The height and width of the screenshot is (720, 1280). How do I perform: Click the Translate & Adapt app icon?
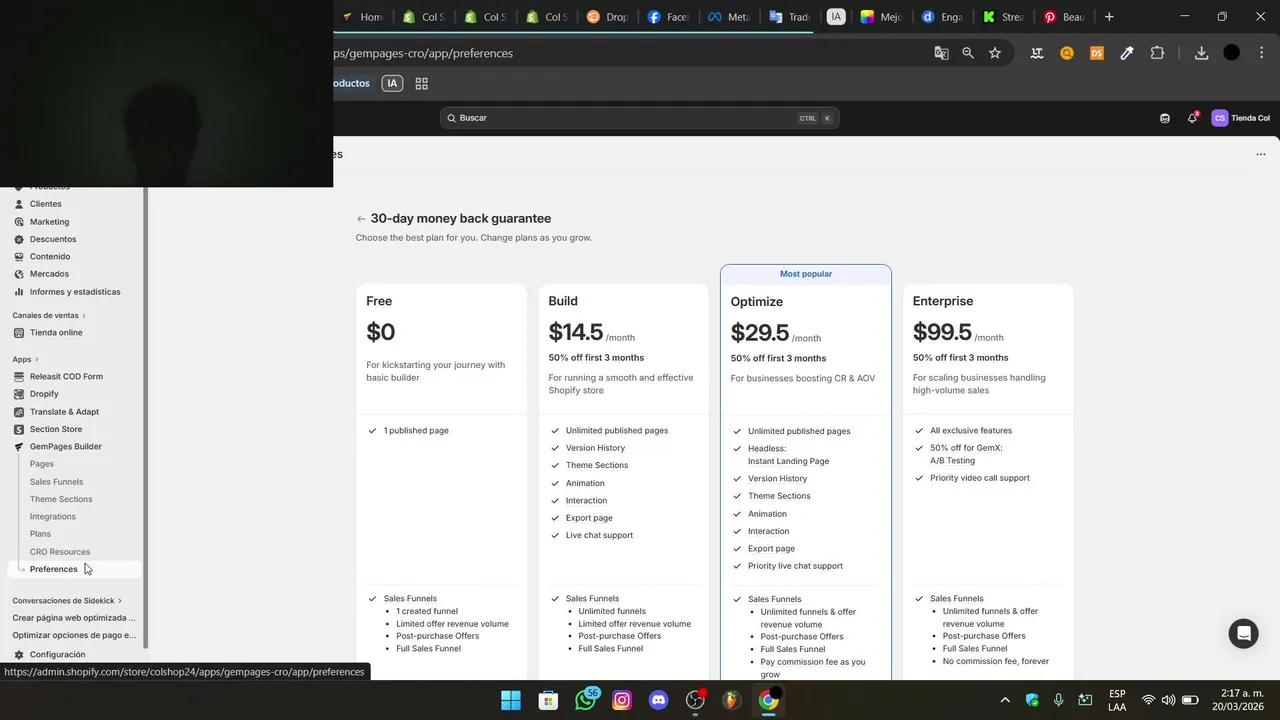coord(19,412)
